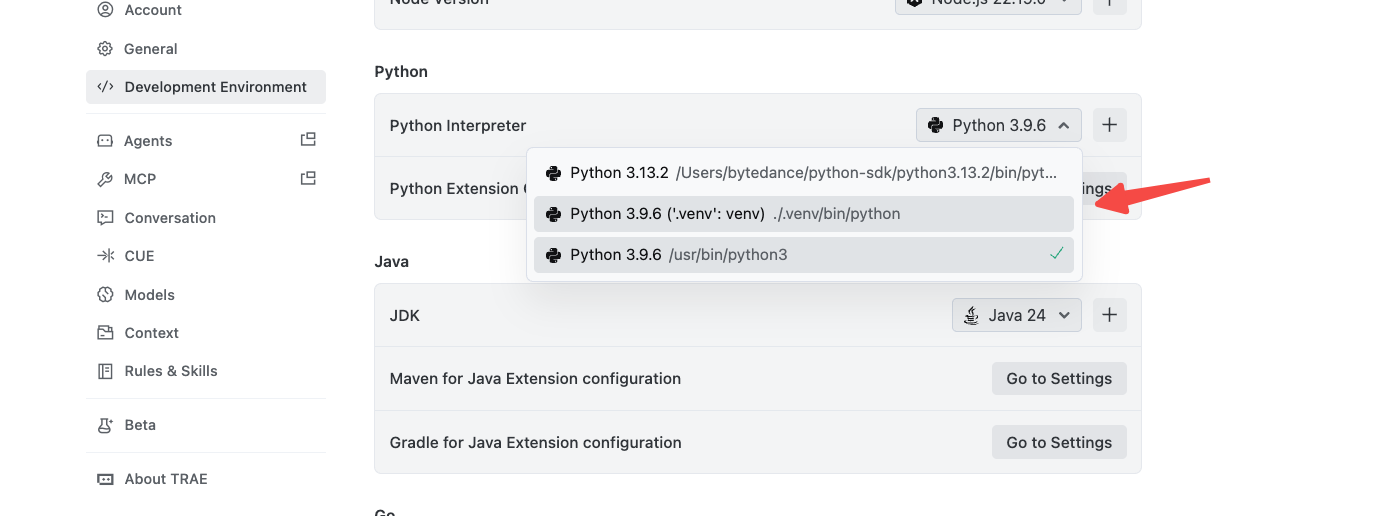Click the MCP wrench icon
Viewport: 1394px width, 516px height.
(105, 179)
